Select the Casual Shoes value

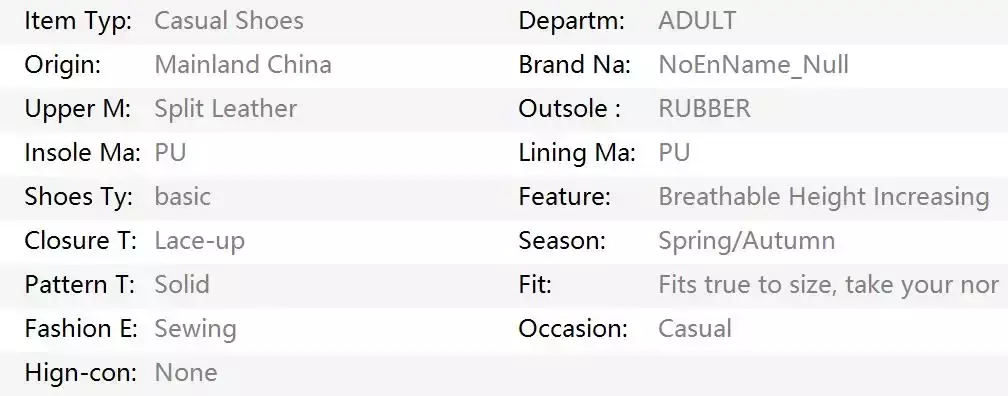coord(229,21)
